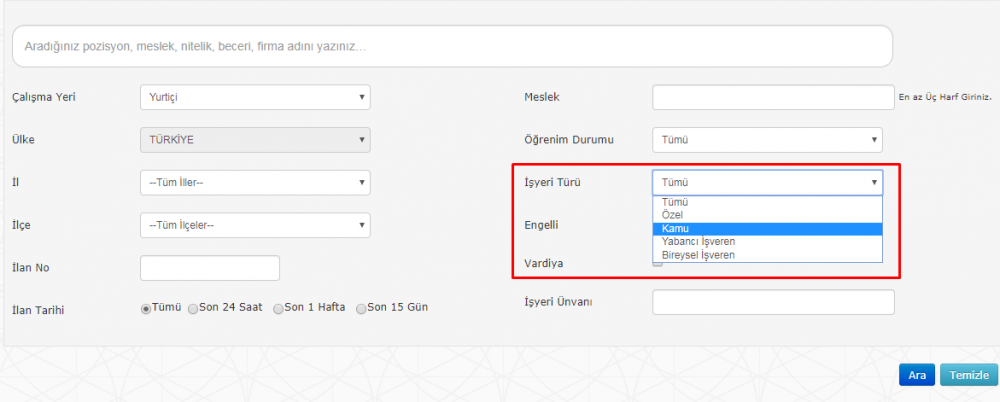Choose the Son 1 Hafta radio option
The image size is (1000, 402).
click(x=279, y=308)
